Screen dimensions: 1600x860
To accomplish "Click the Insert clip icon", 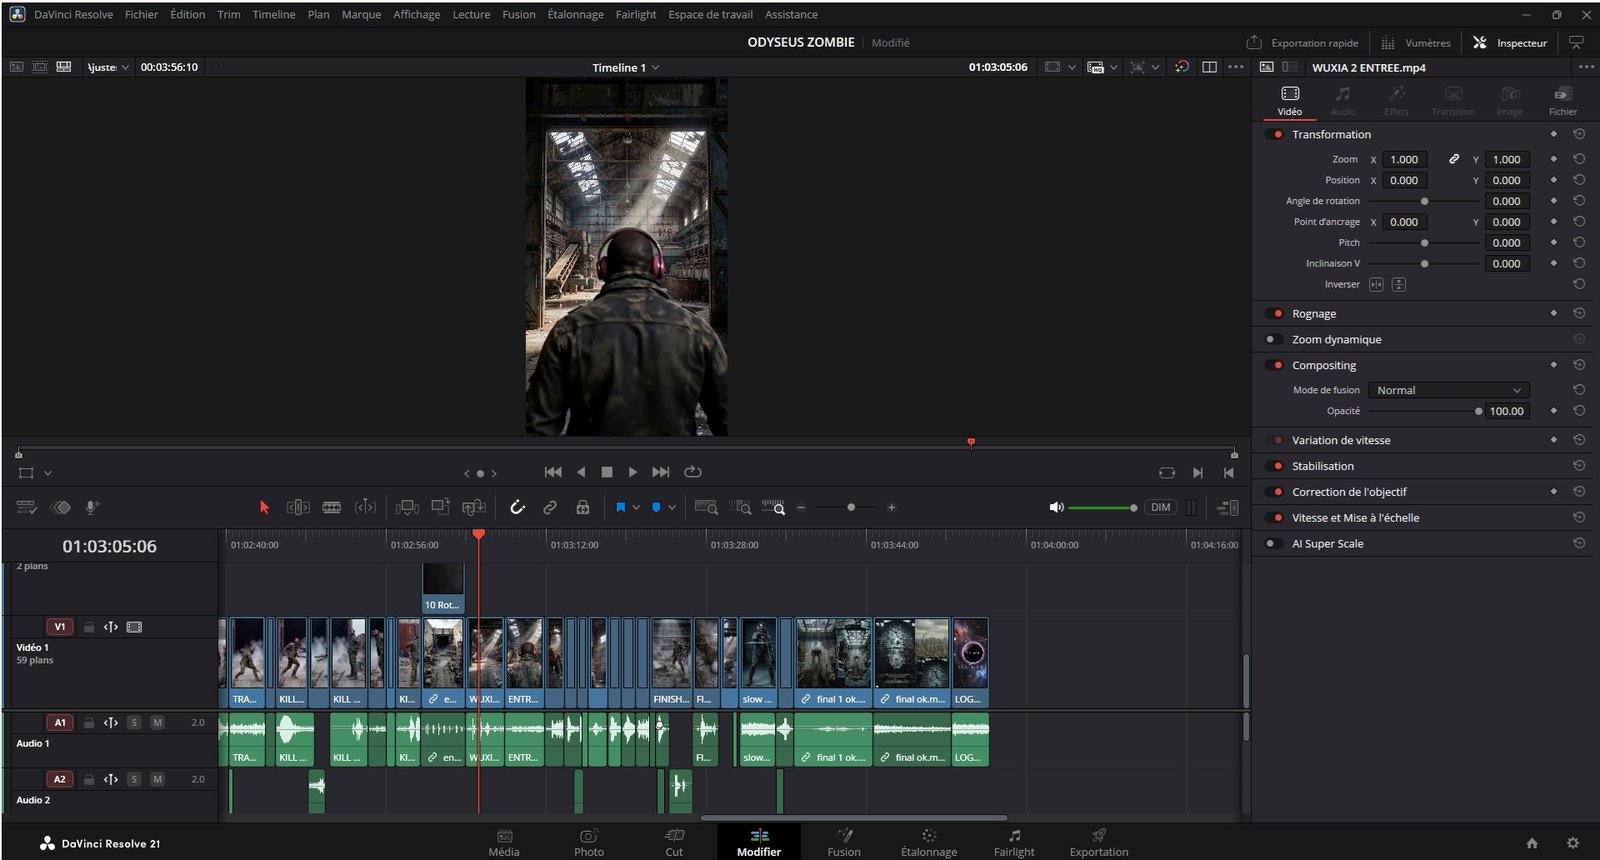I will point(407,508).
